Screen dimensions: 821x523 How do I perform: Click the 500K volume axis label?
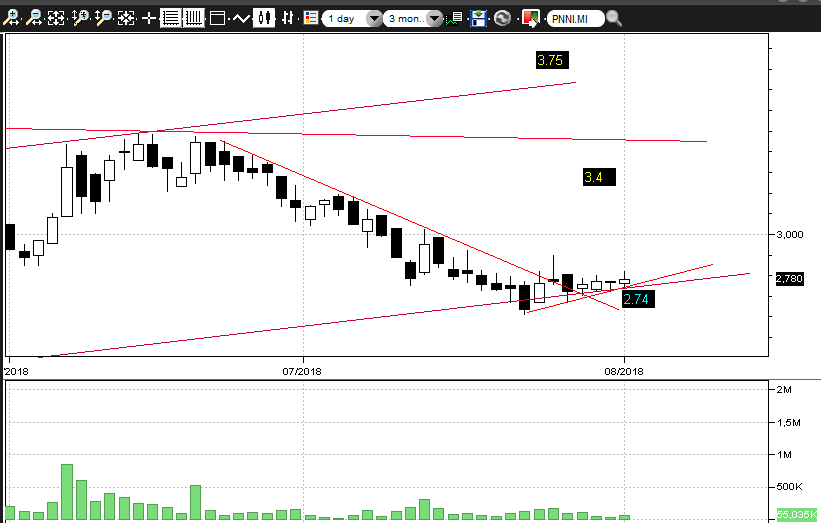[790, 487]
